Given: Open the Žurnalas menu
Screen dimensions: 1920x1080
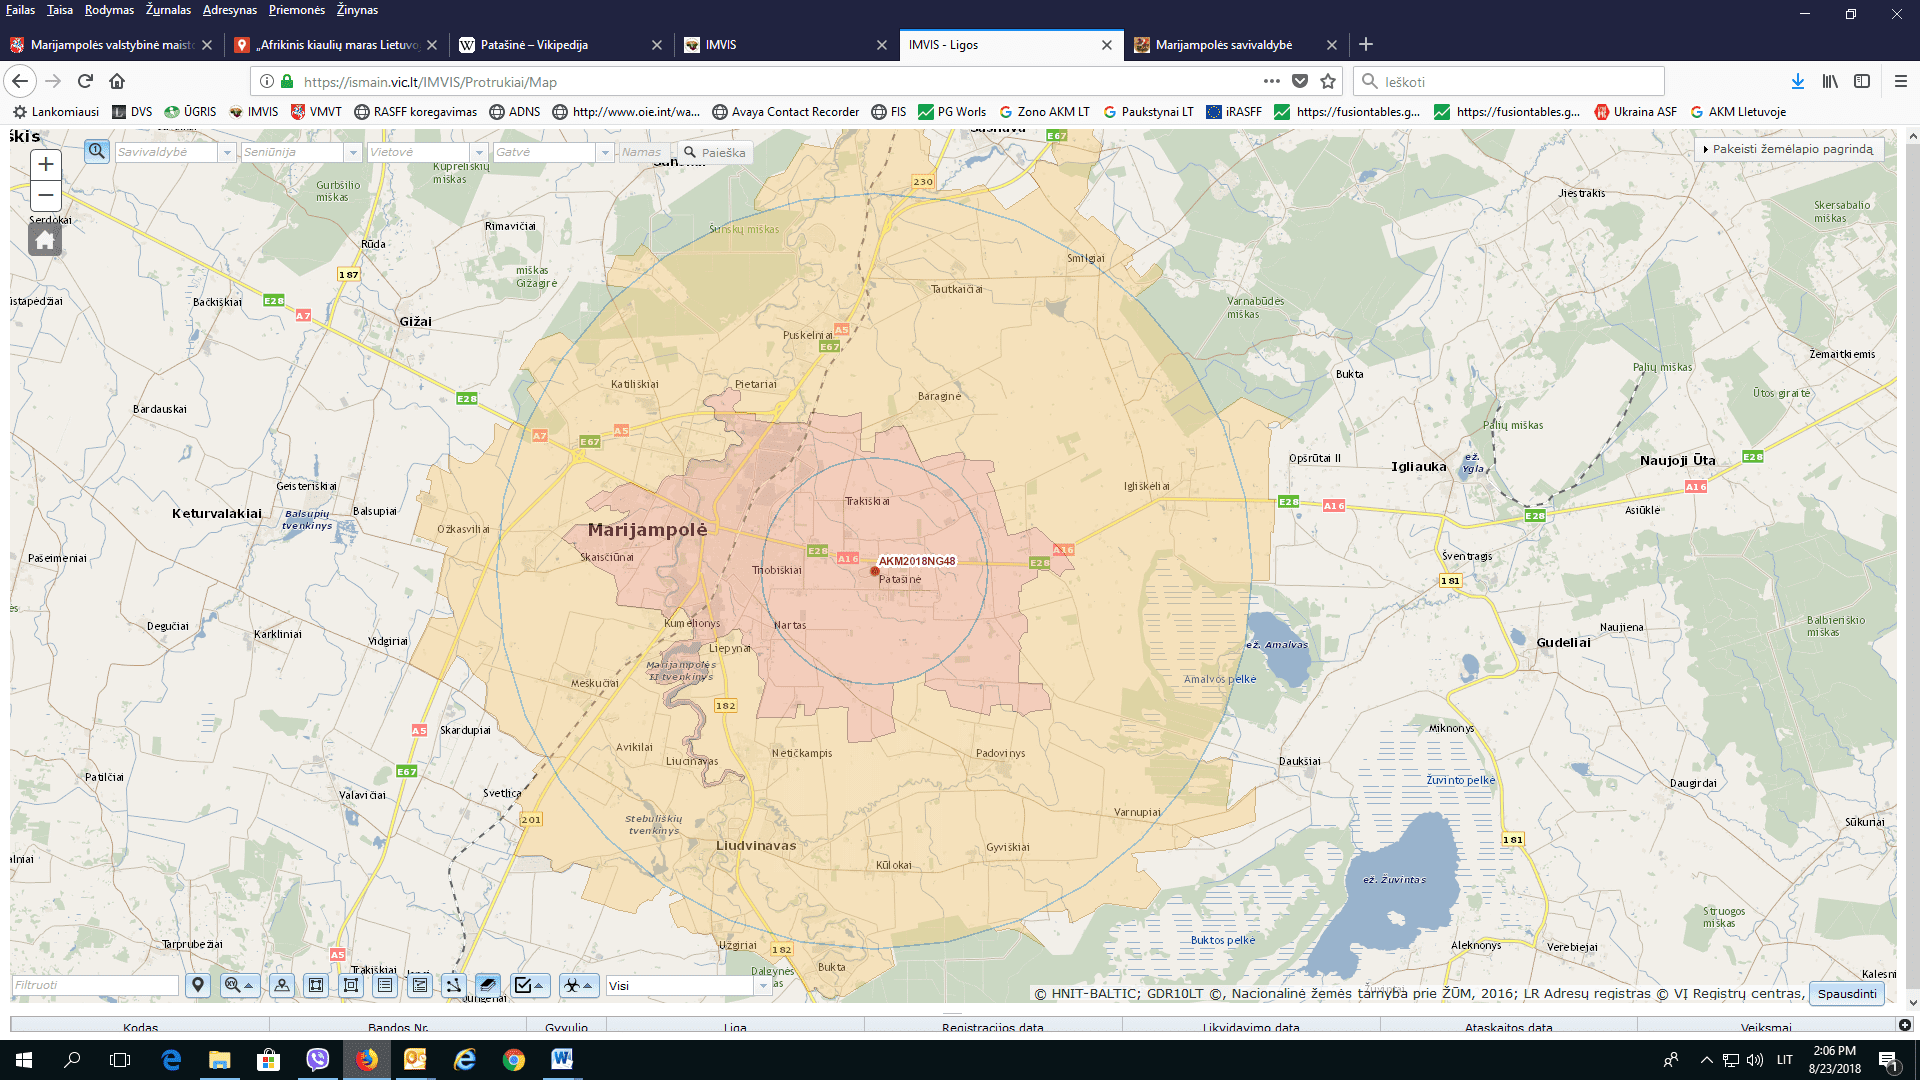Looking at the screenshot, I should (168, 10).
